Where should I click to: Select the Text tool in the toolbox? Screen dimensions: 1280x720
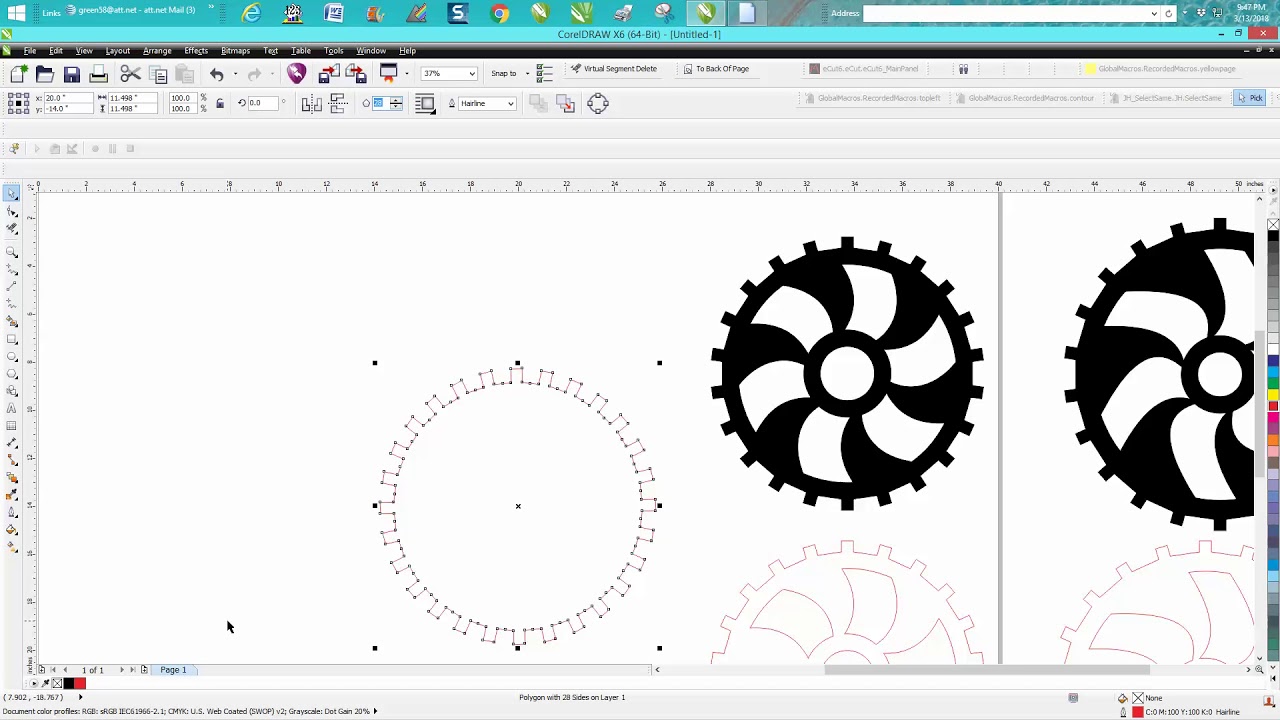click(x=12, y=409)
